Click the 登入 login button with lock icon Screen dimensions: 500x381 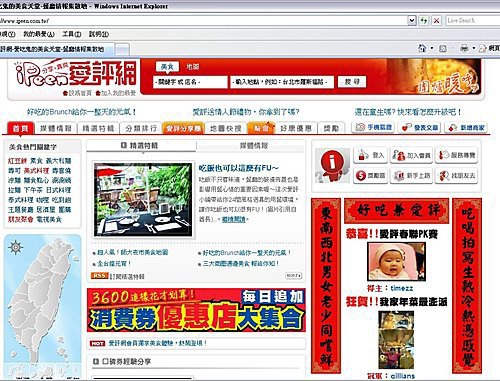tap(370, 155)
